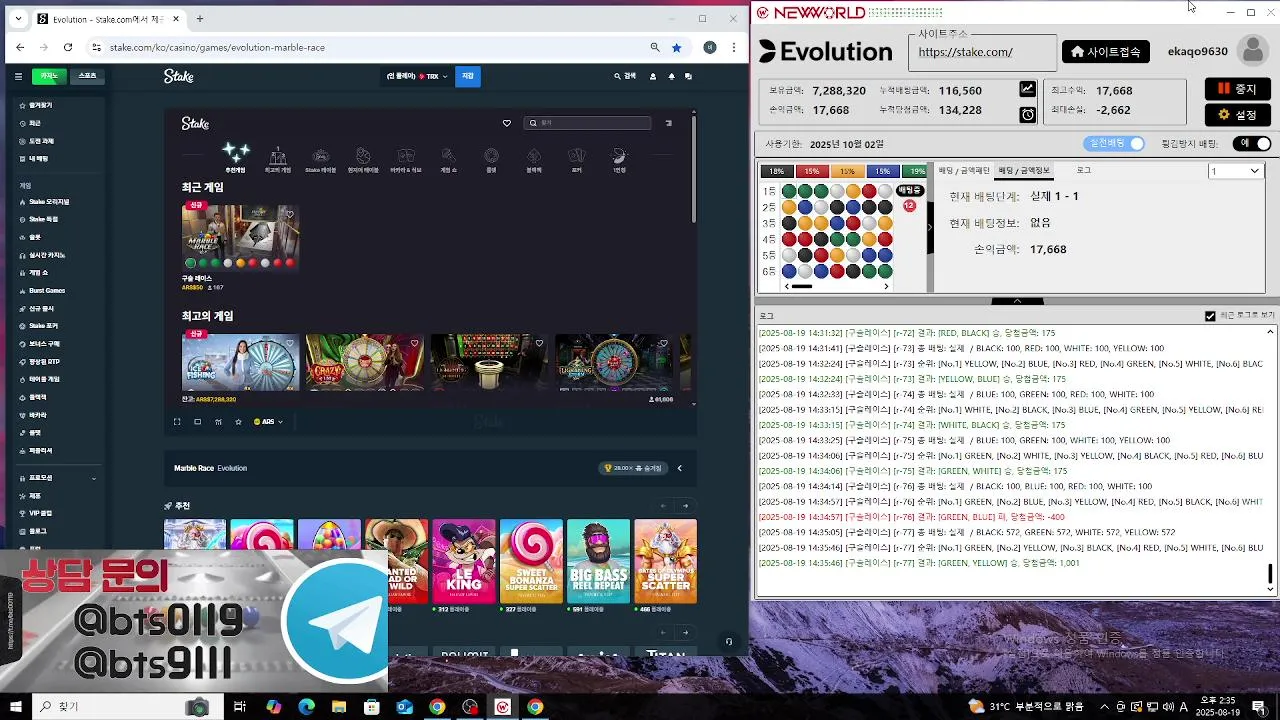Viewport: 1280px width, 720px height.
Task: Open the Stake hamburger menu
Action: 18,76
